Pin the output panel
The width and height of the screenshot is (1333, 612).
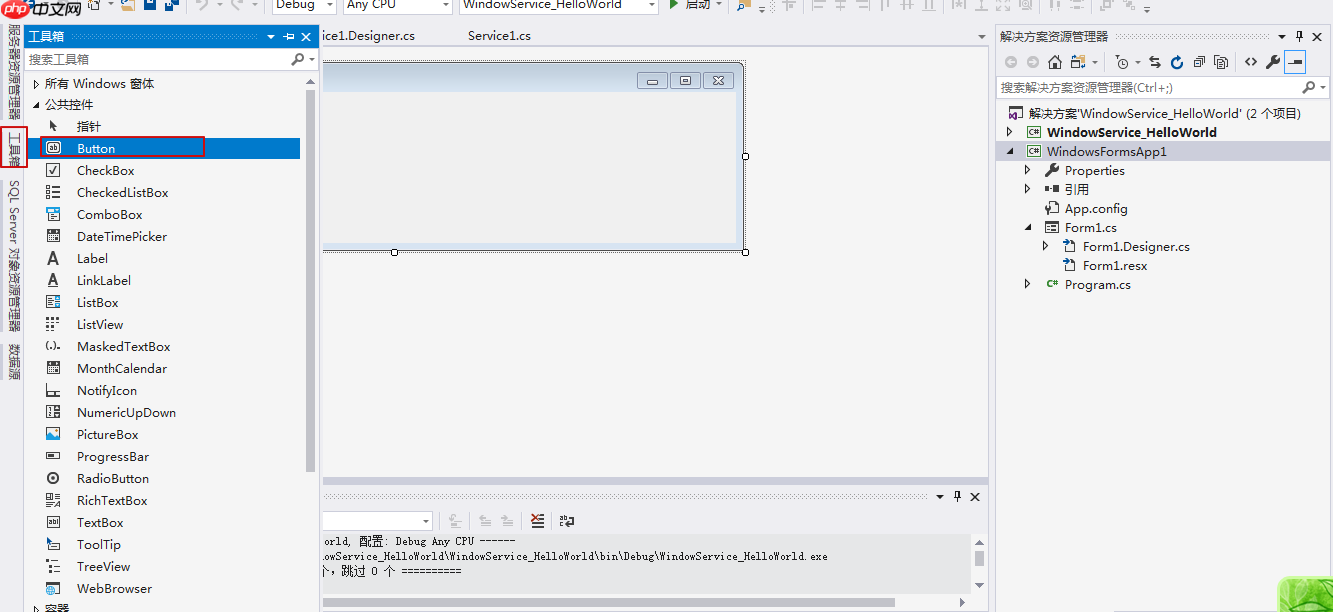tap(957, 496)
